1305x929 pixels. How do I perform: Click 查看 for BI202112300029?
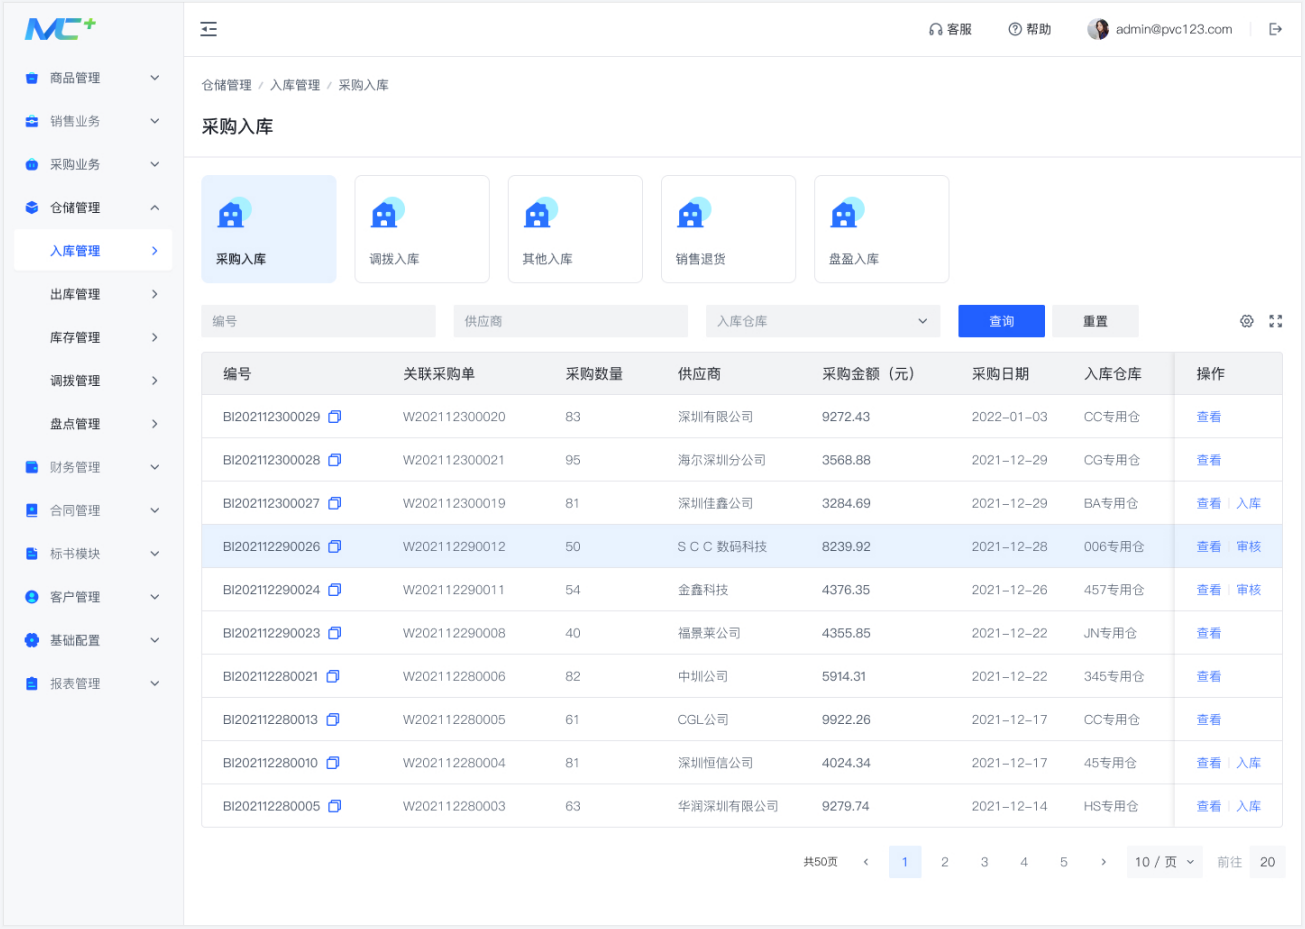(1209, 417)
